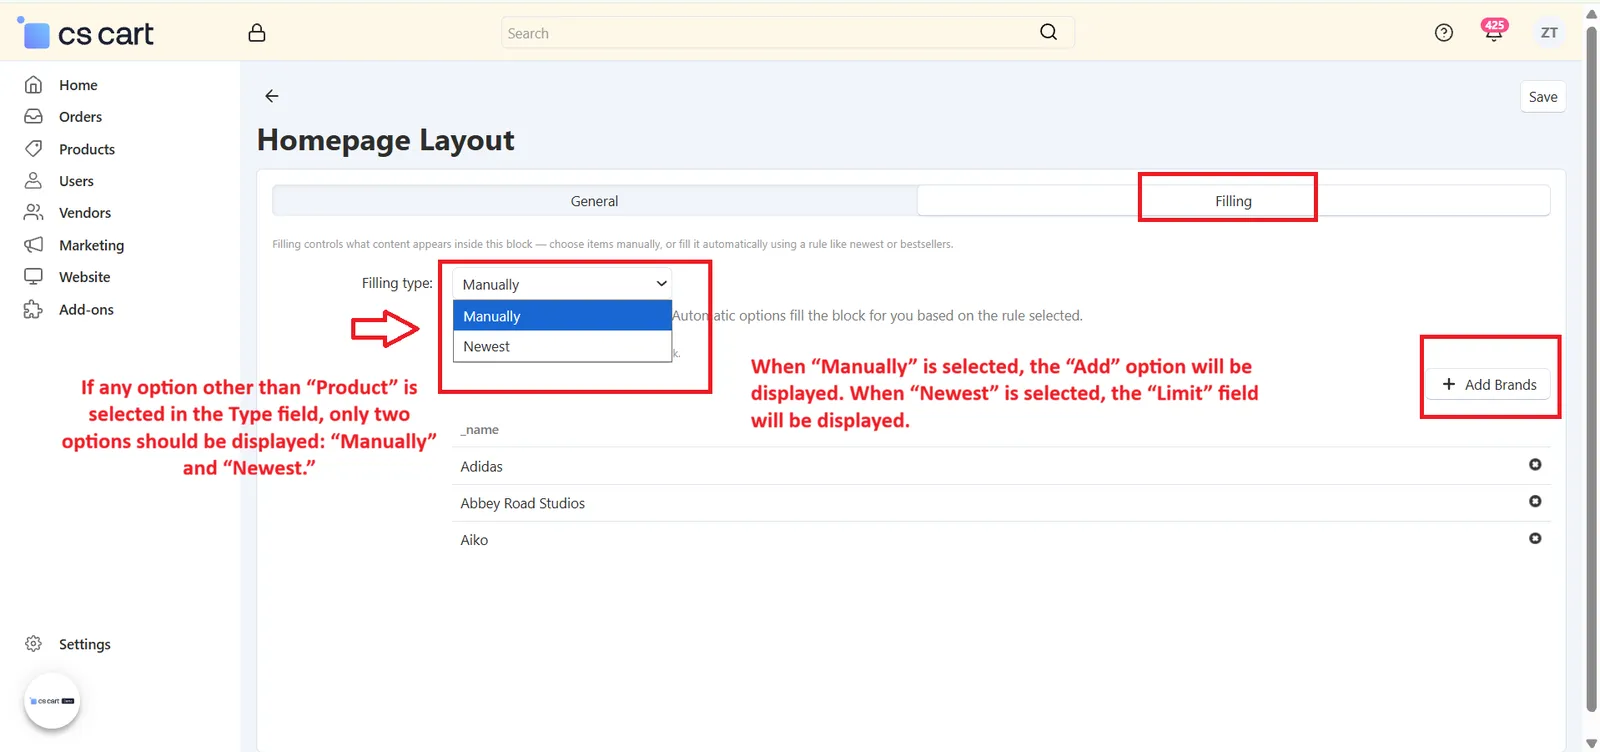Remove the Abbey Road Studios brand row
This screenshot has height=752, width=1600.
coord(1535,501)
